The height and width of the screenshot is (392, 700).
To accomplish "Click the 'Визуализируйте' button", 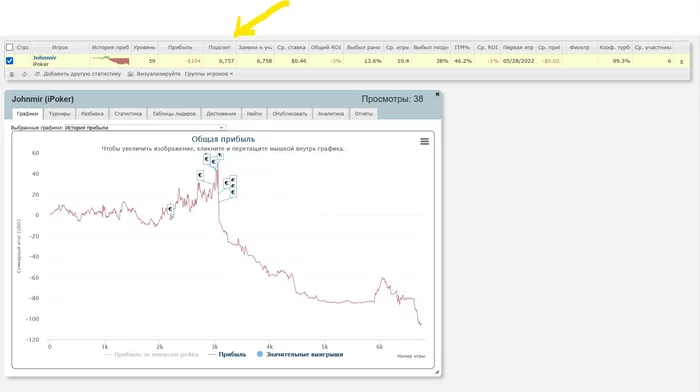I will (x=158, y=74).
